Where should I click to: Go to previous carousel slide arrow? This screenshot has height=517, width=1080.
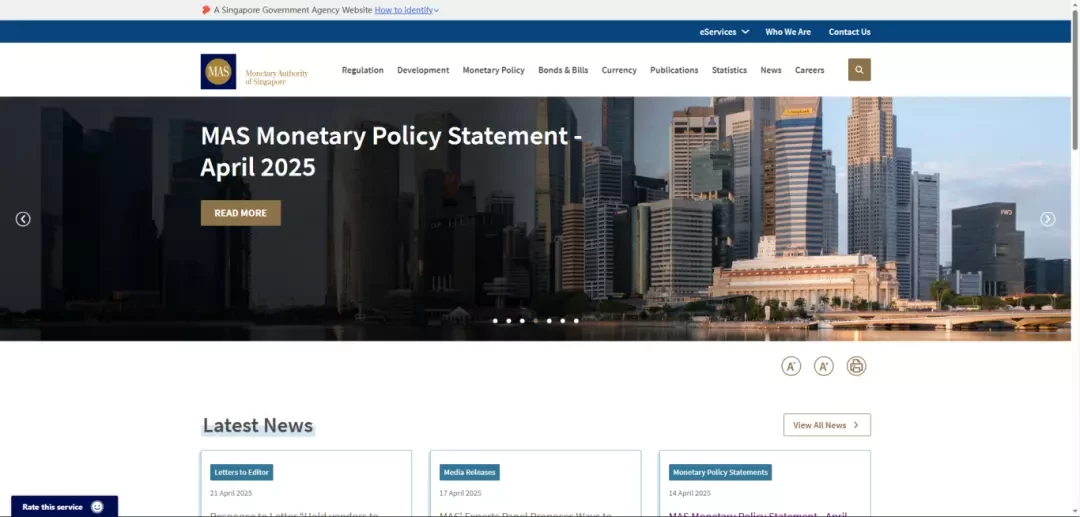(23, 219)
